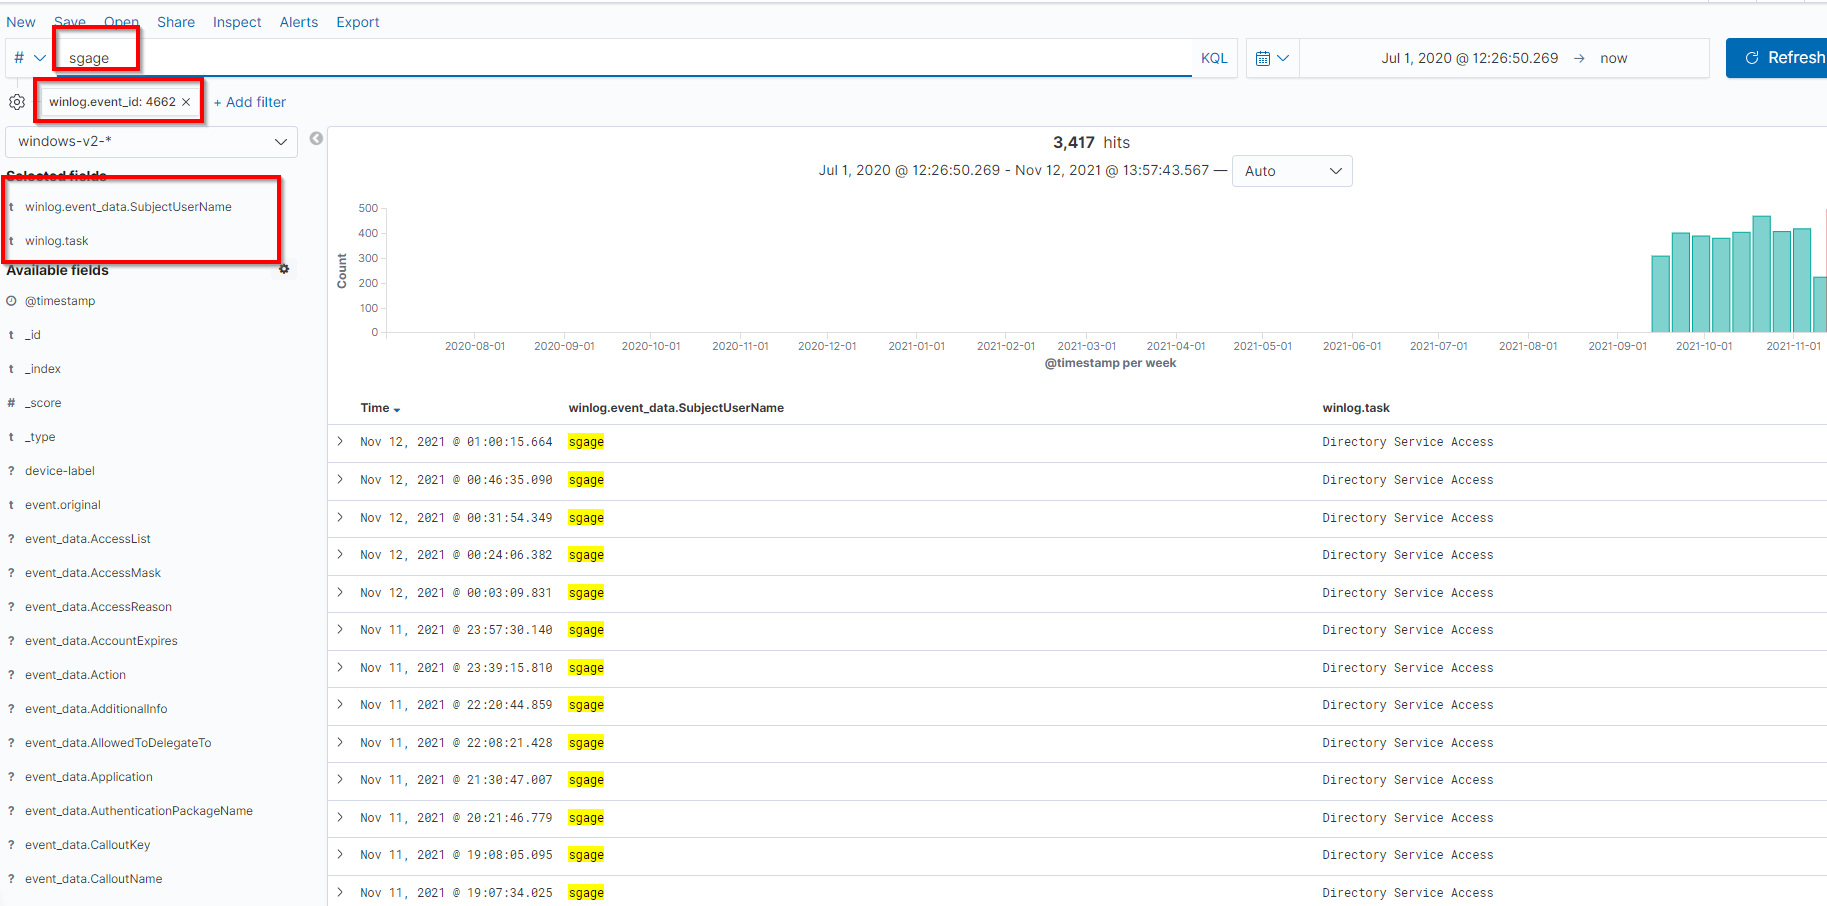
Task: Select device-label field
Action: click(x=60, y=471)
